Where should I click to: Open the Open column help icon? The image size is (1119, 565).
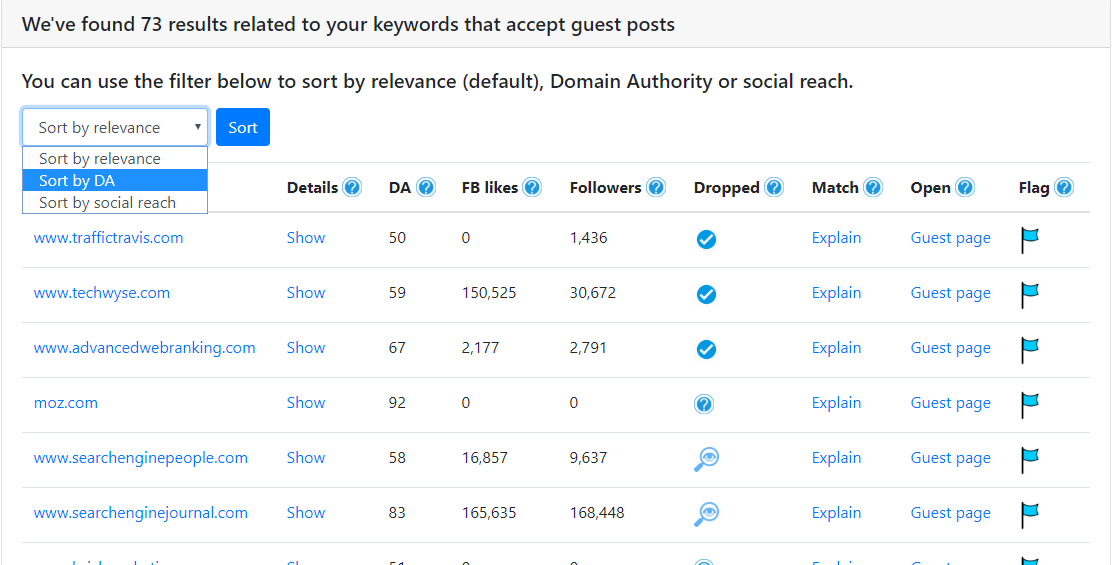[x=965, y=188]
